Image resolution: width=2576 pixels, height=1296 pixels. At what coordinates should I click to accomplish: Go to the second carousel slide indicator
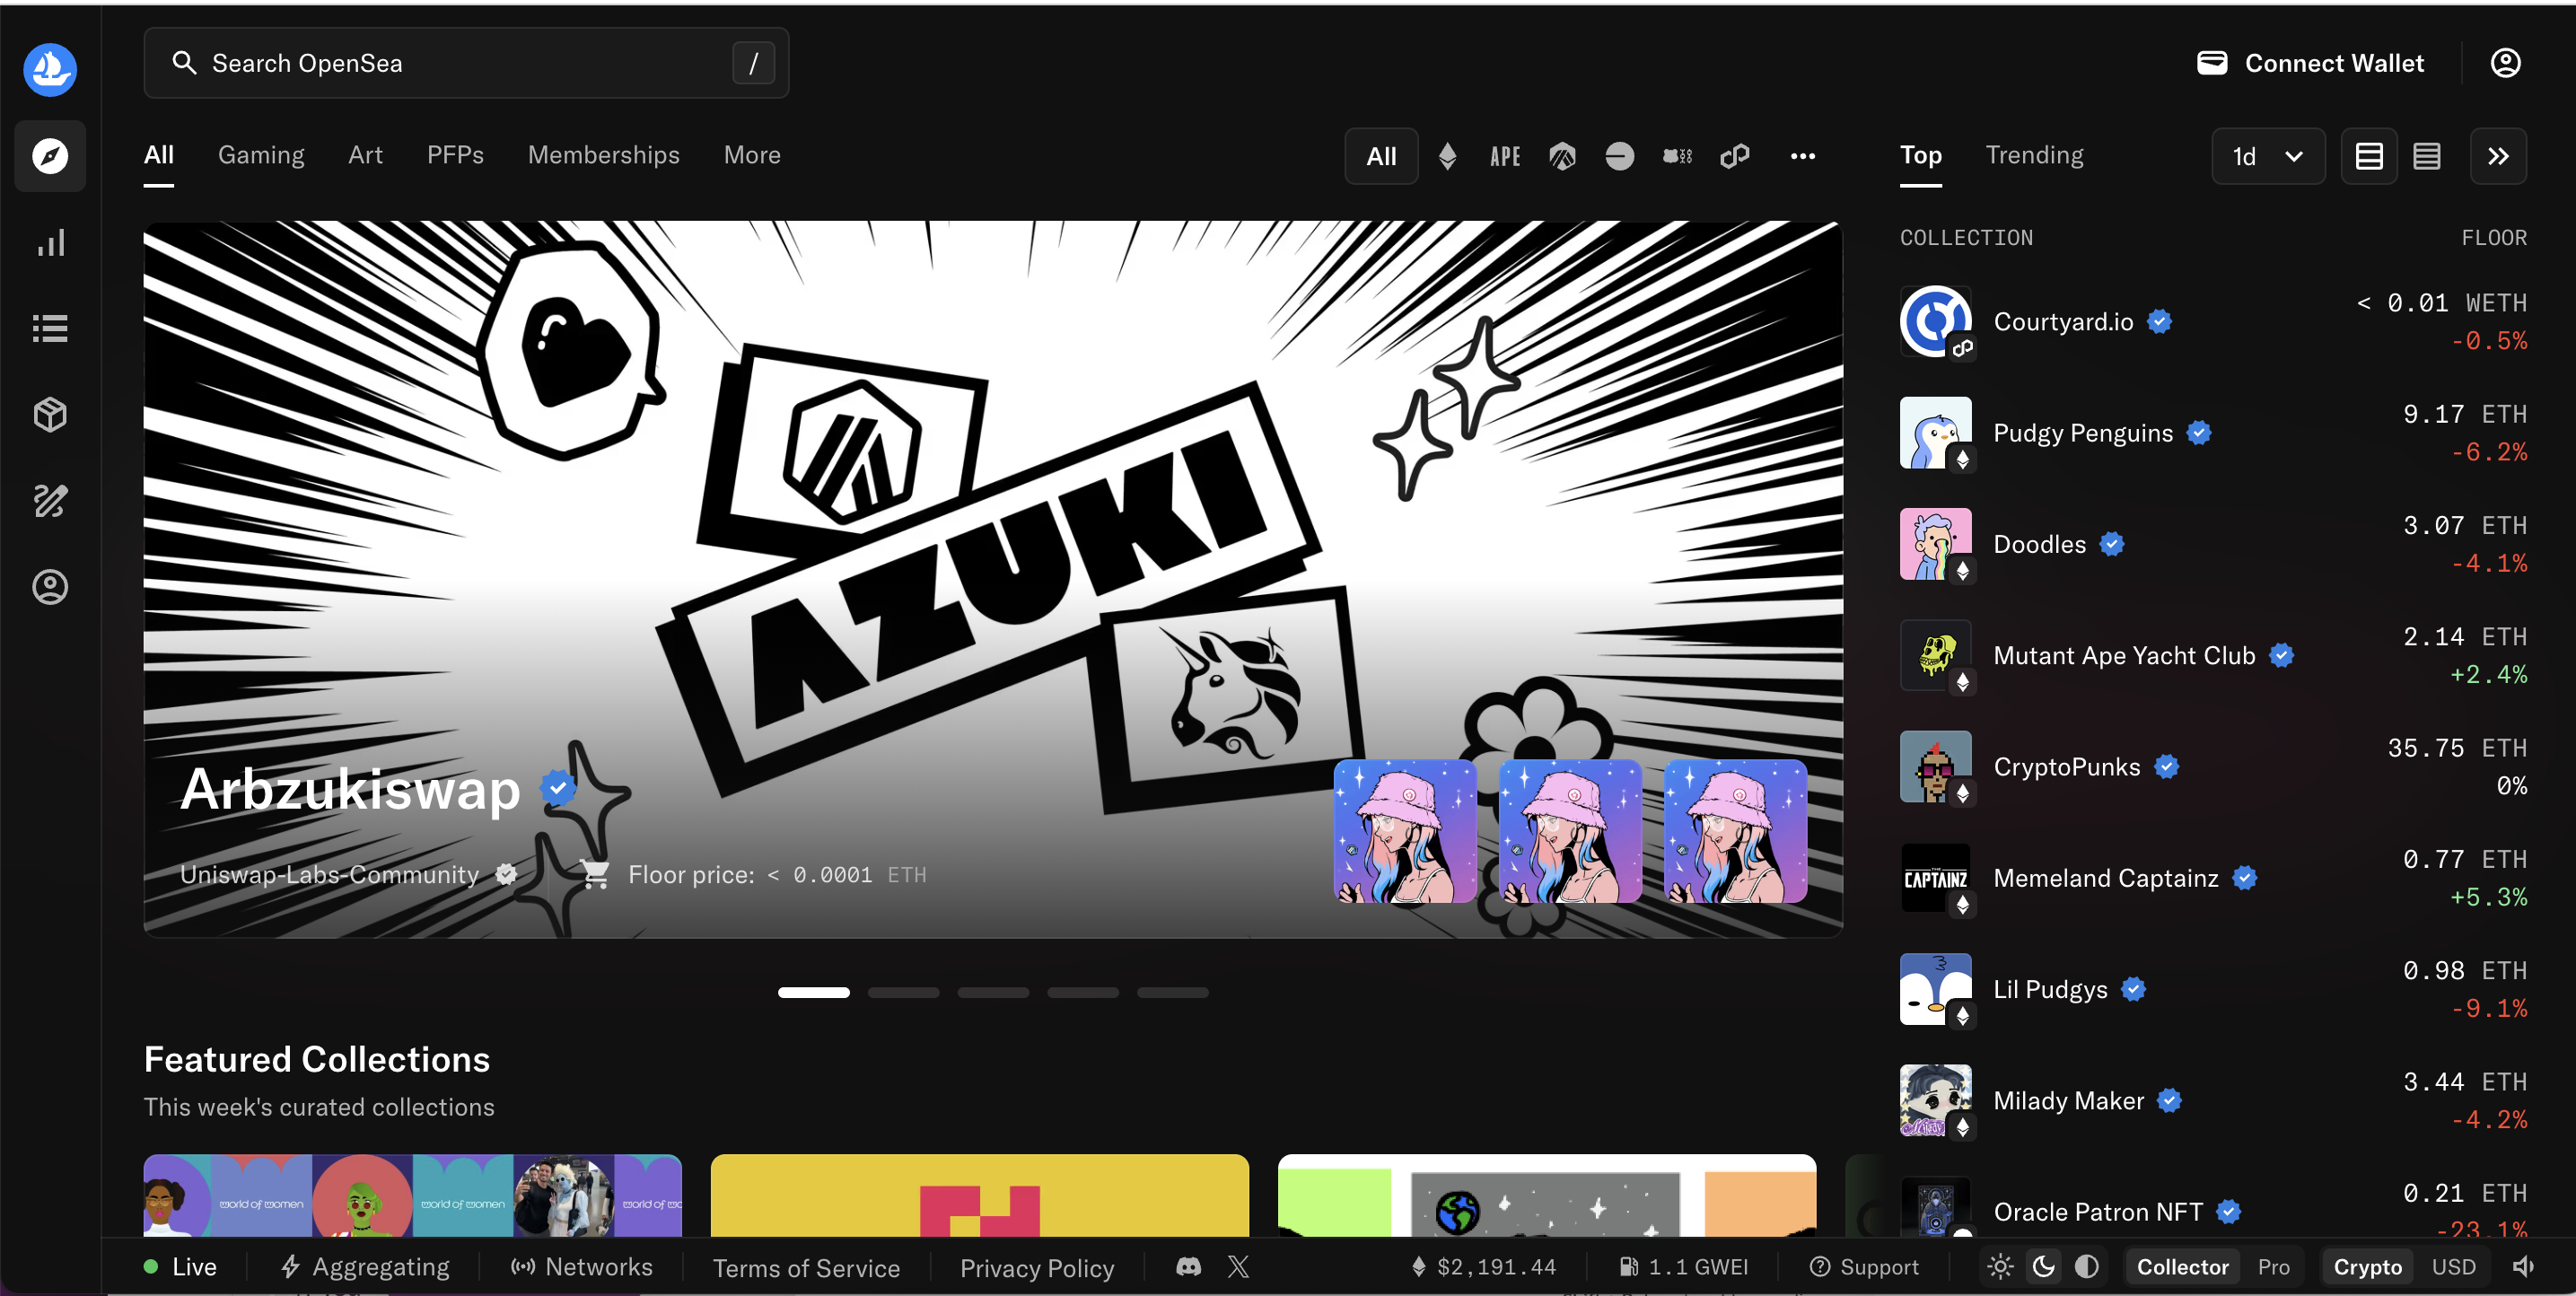(x=903, y=992)
